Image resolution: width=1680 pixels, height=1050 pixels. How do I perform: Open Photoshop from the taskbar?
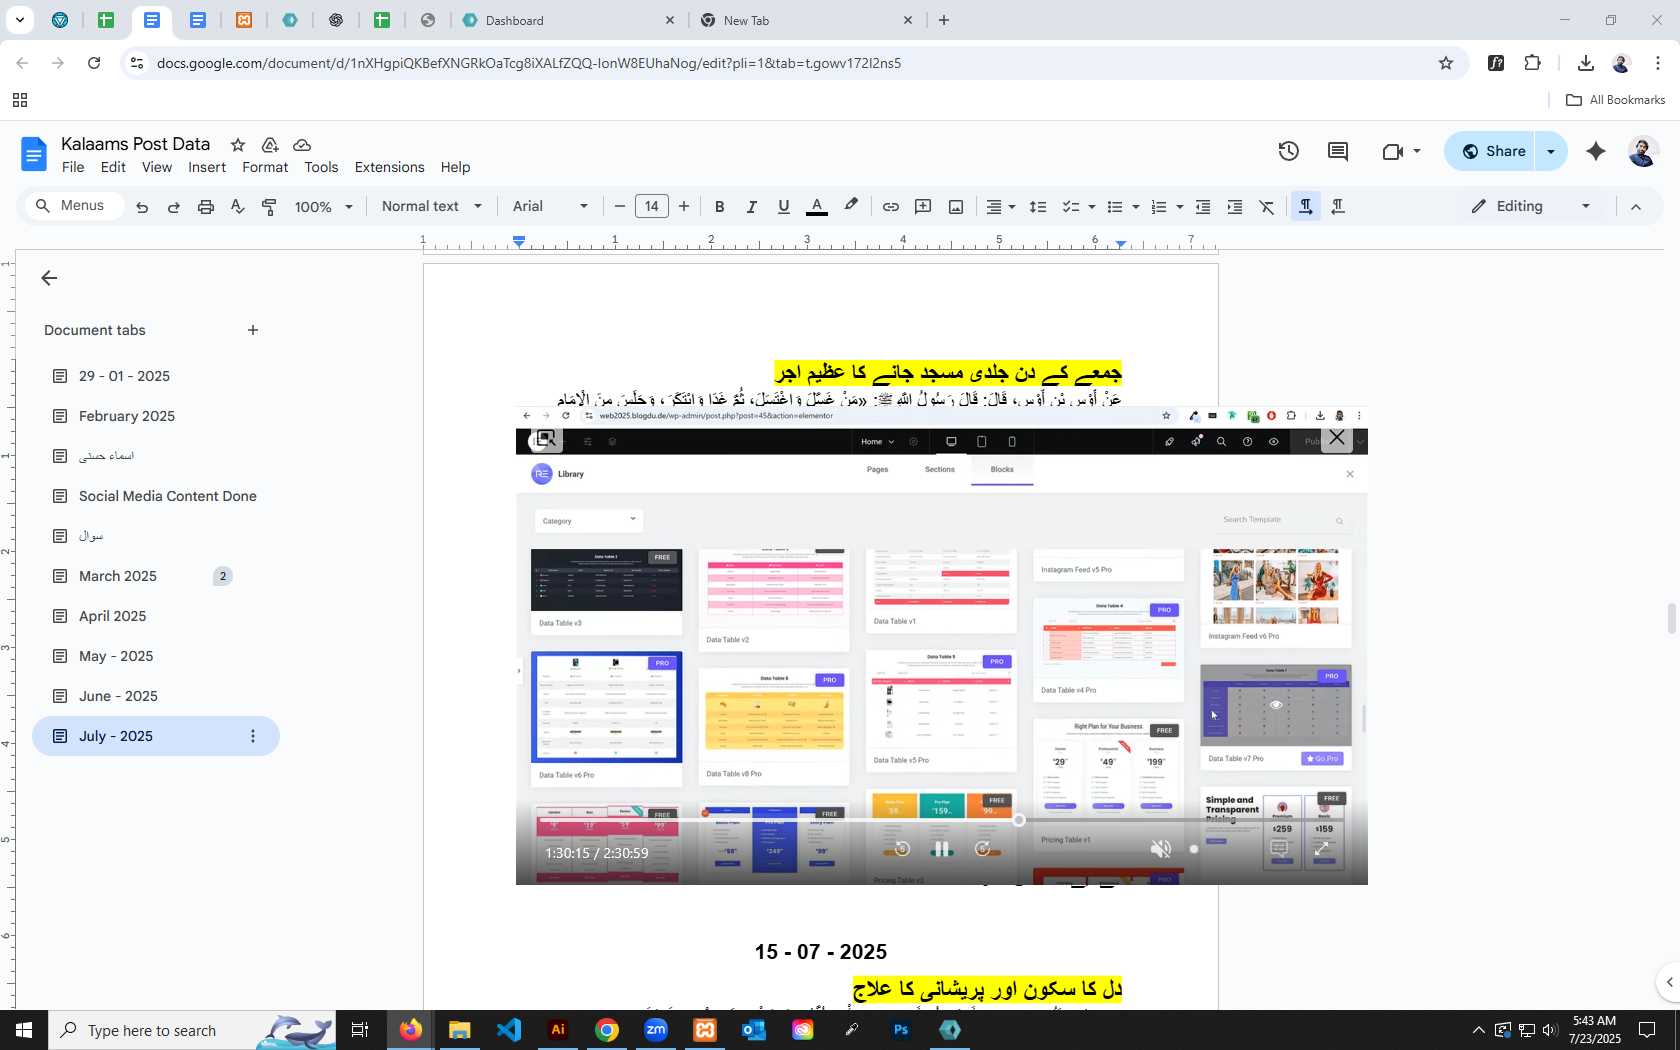(x=901, y=1029)
